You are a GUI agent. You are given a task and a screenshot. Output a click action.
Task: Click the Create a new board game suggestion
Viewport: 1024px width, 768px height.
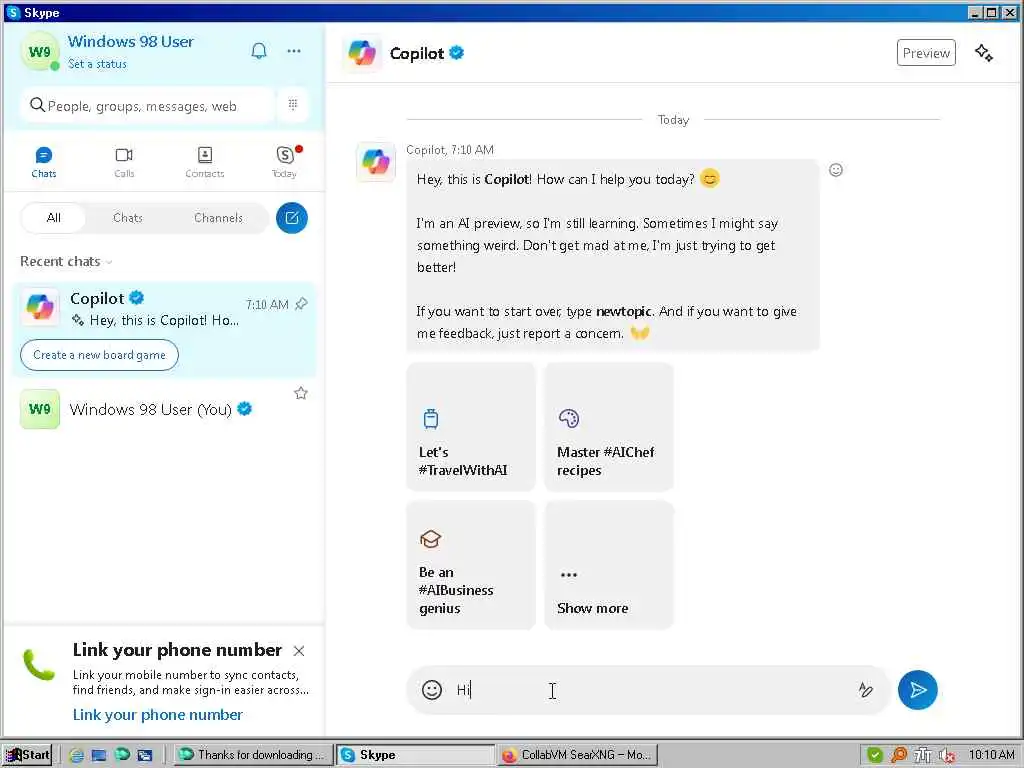tap(99, 355)
